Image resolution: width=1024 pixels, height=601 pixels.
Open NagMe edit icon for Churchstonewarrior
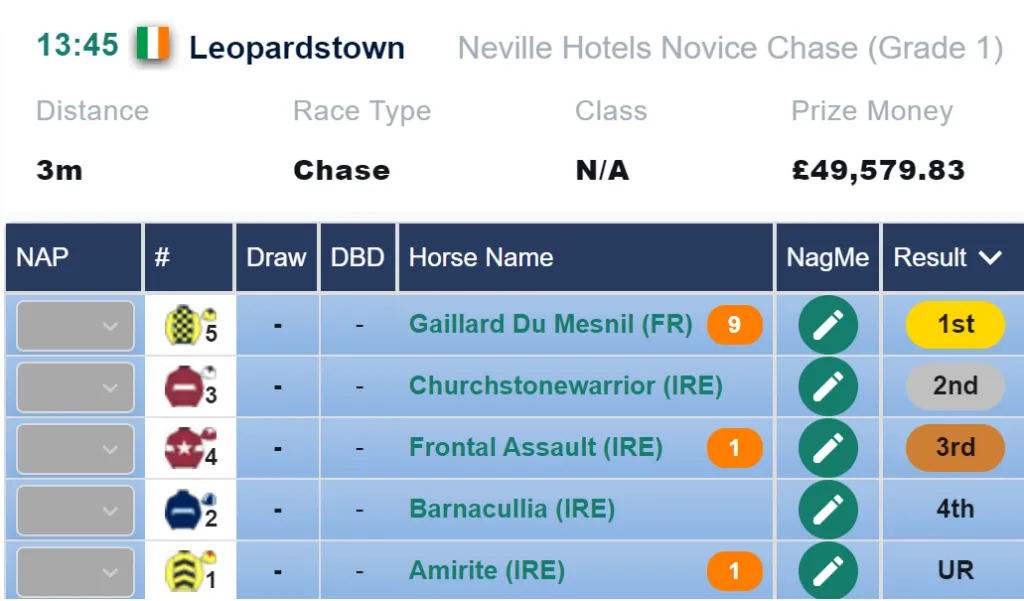pyautogui.click(x=827, y=386)
